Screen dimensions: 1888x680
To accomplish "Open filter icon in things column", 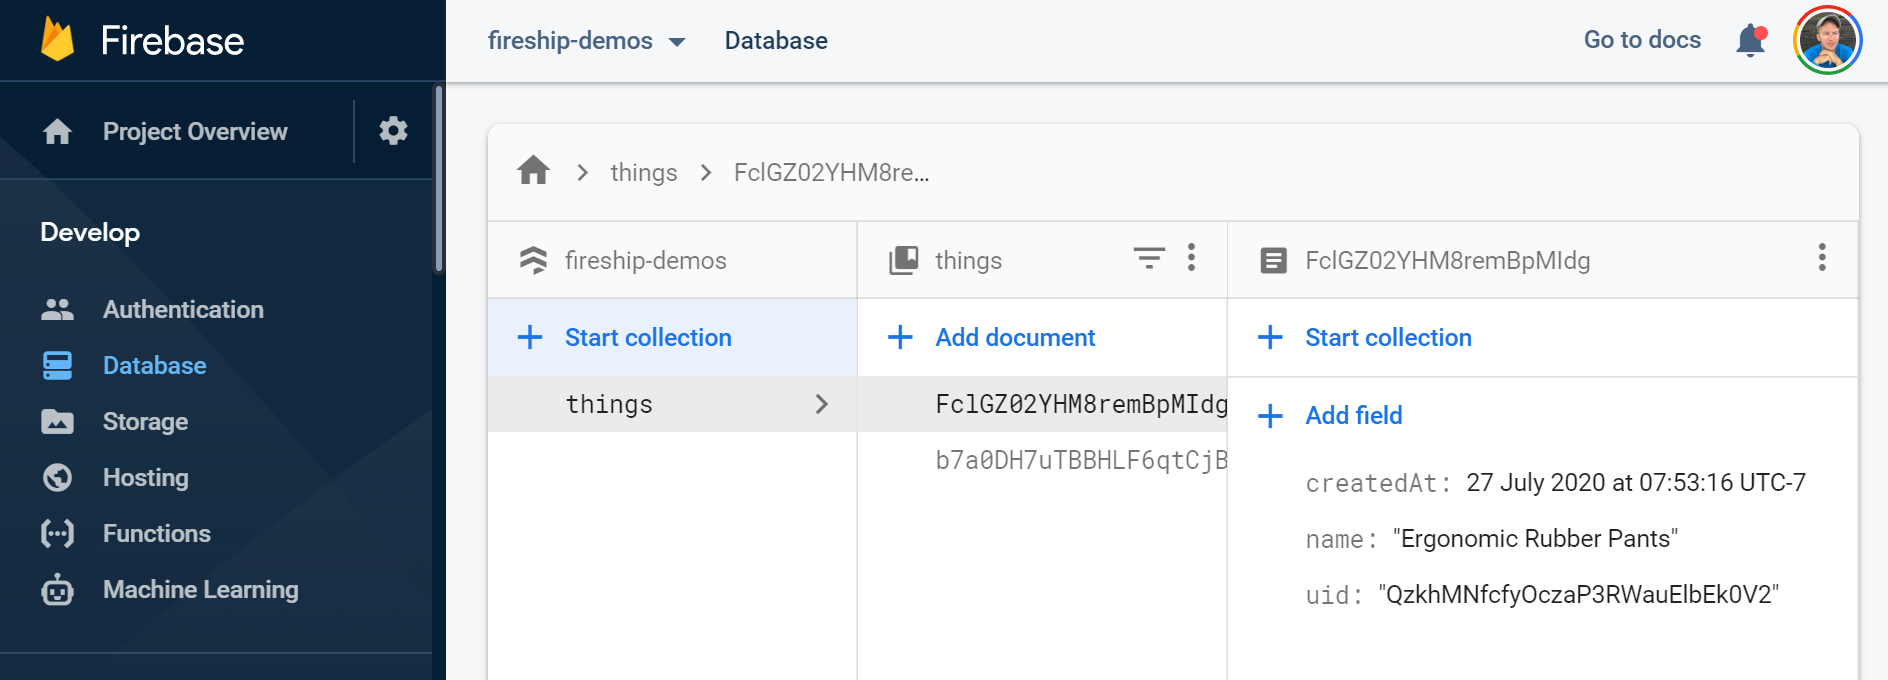I will [1149, 259].
